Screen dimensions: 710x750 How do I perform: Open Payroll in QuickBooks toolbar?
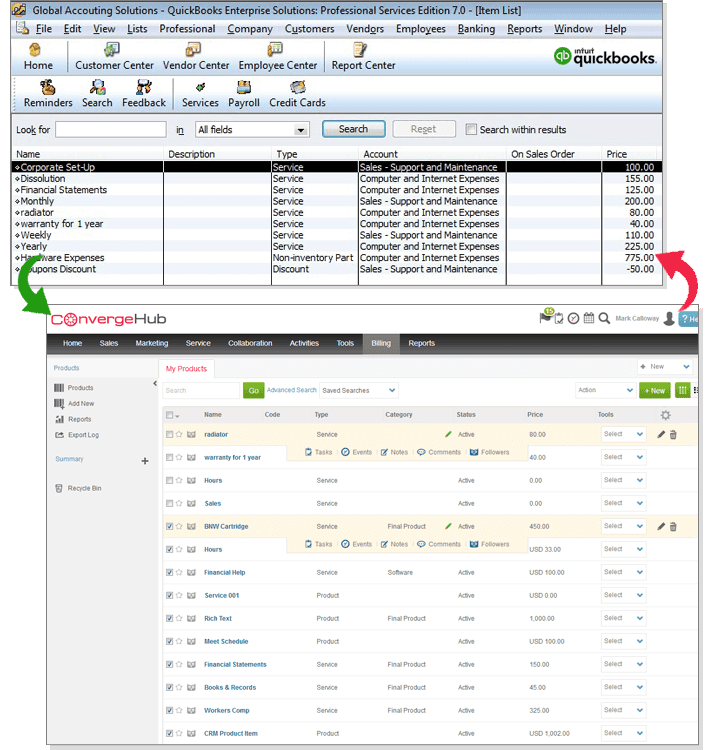[x=244, y=94]
